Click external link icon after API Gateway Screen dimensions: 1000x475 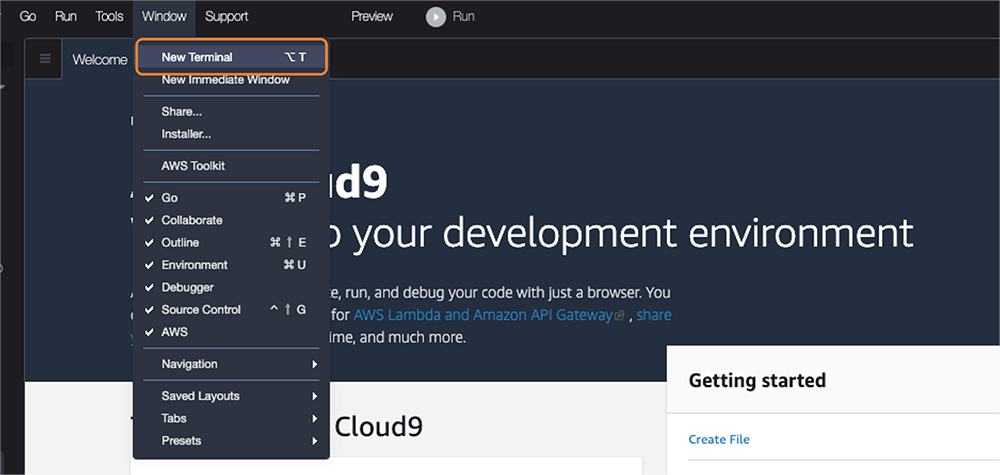620,315
